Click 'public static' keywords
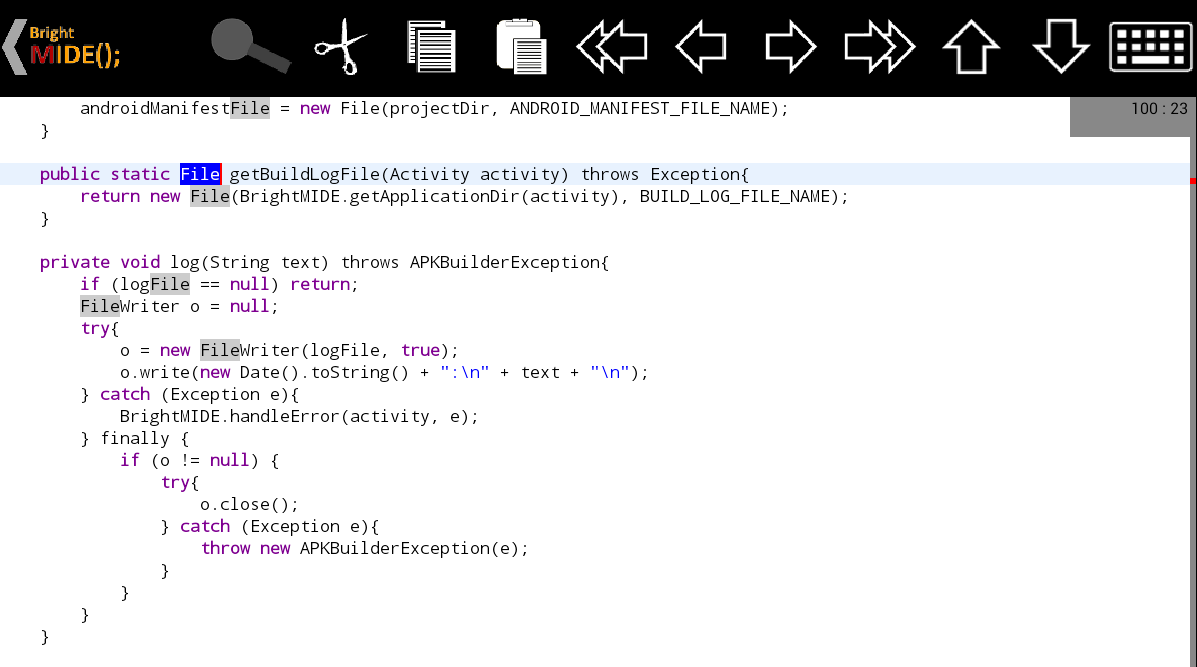1197x667 pixels. [105, 174]
